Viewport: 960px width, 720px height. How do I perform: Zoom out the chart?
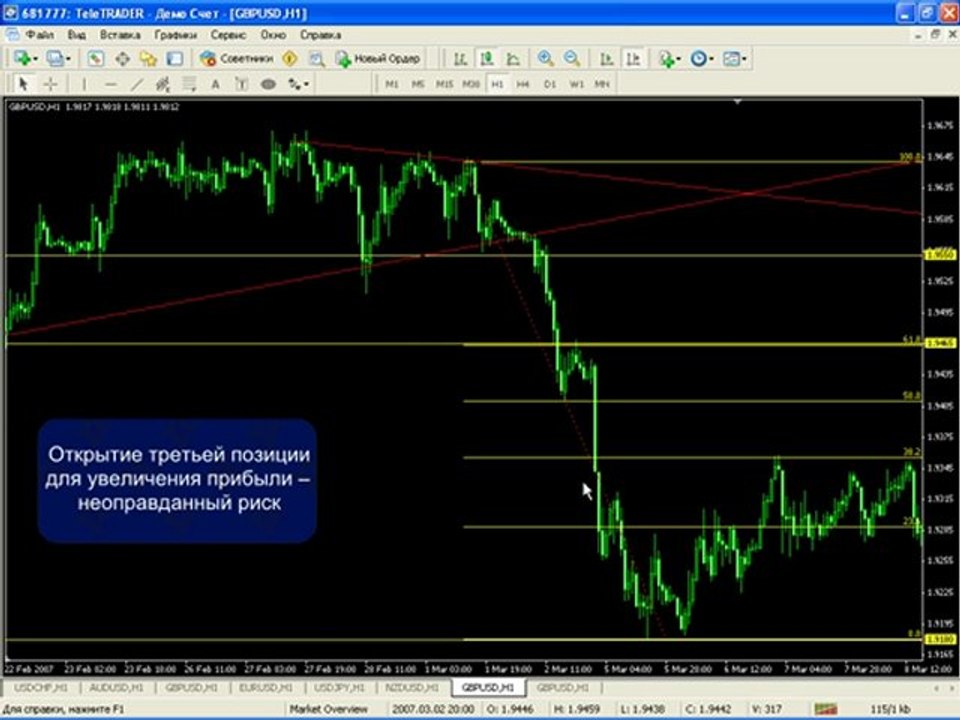pos(572,59)
